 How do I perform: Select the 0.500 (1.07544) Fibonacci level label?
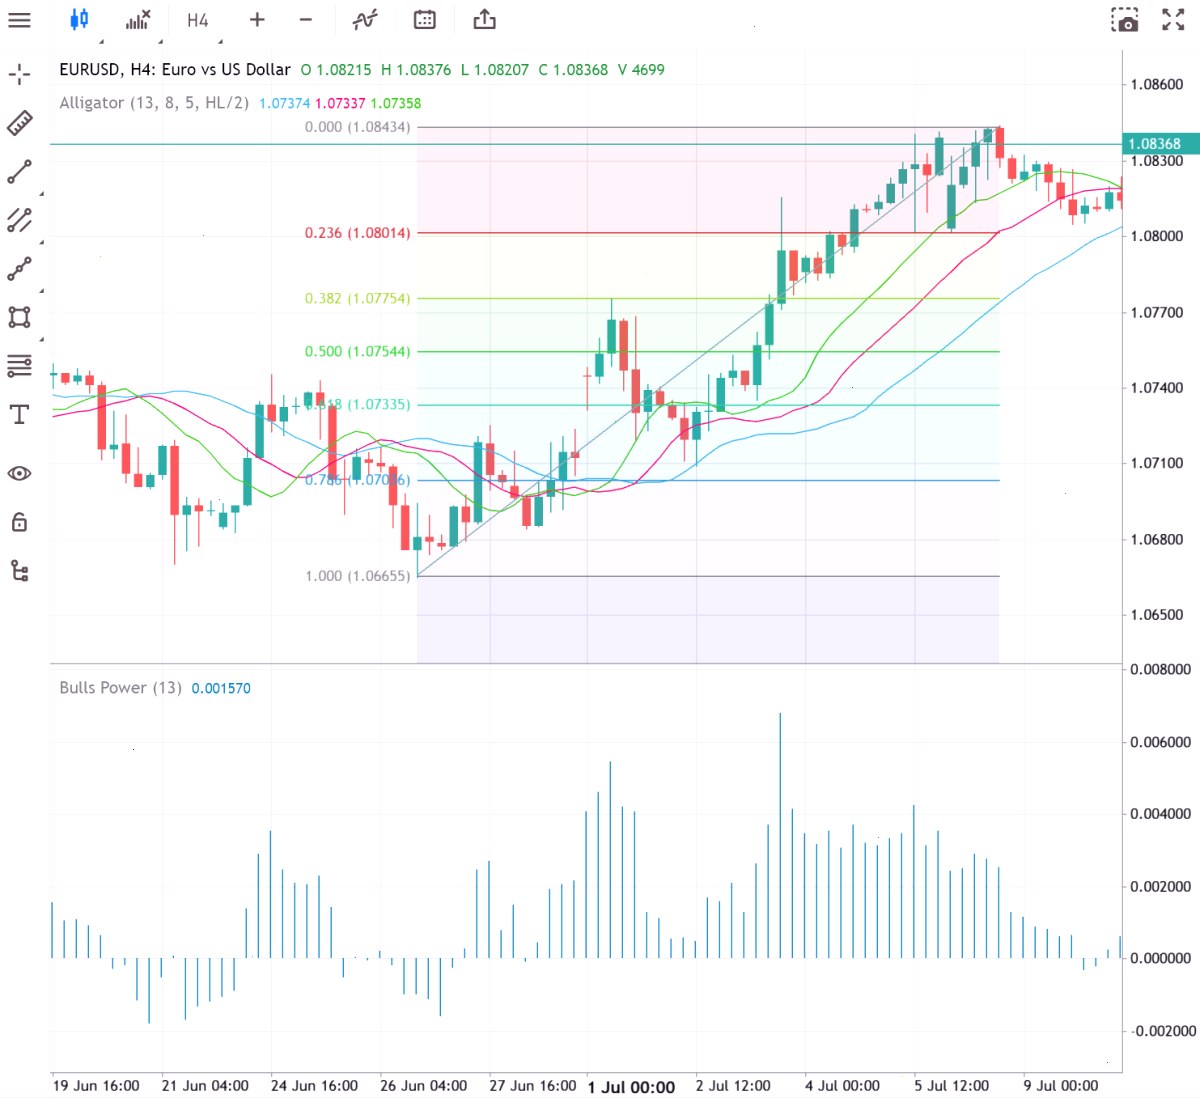point(357,351)
